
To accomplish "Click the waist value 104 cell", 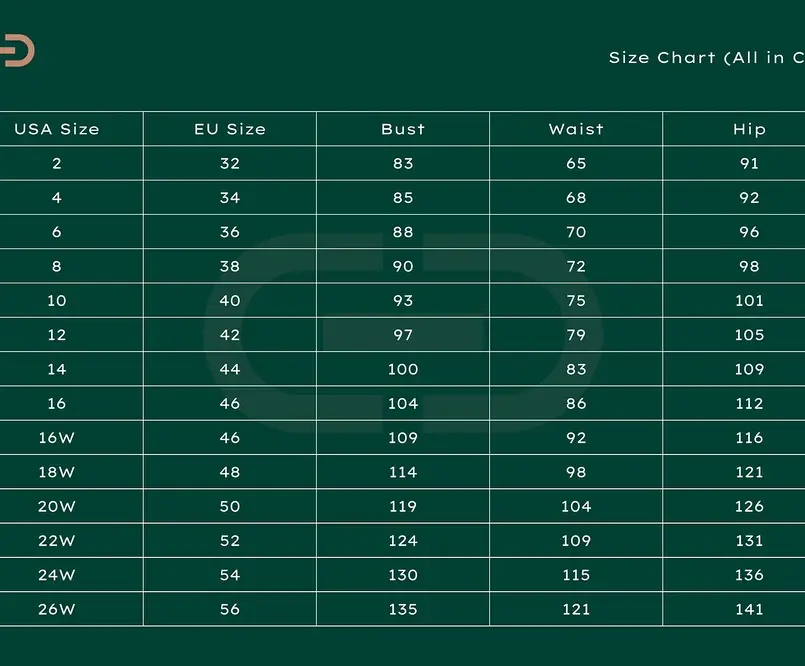I will pos(576,506).
